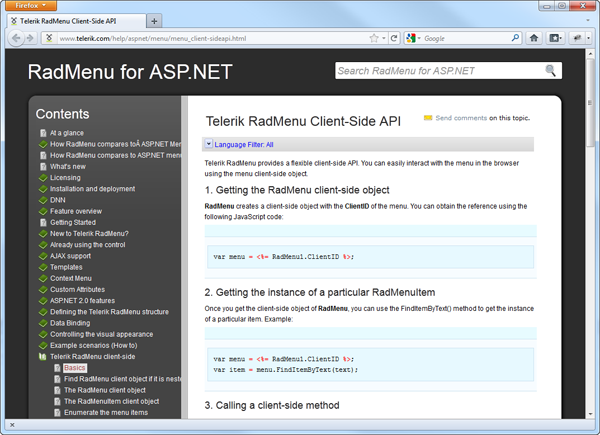Expand the Licensing tree node
The image size is (600, 435).
coord(43,178)
